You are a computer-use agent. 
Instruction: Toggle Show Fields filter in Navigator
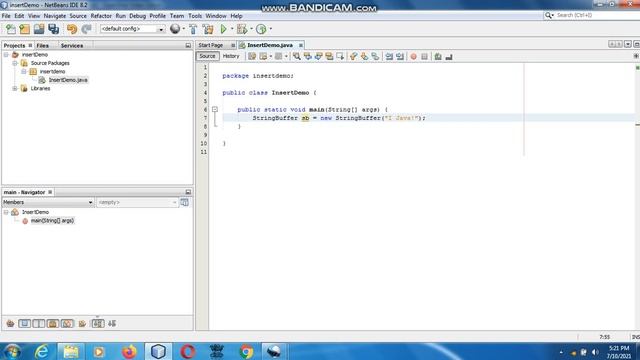[24, 324]
